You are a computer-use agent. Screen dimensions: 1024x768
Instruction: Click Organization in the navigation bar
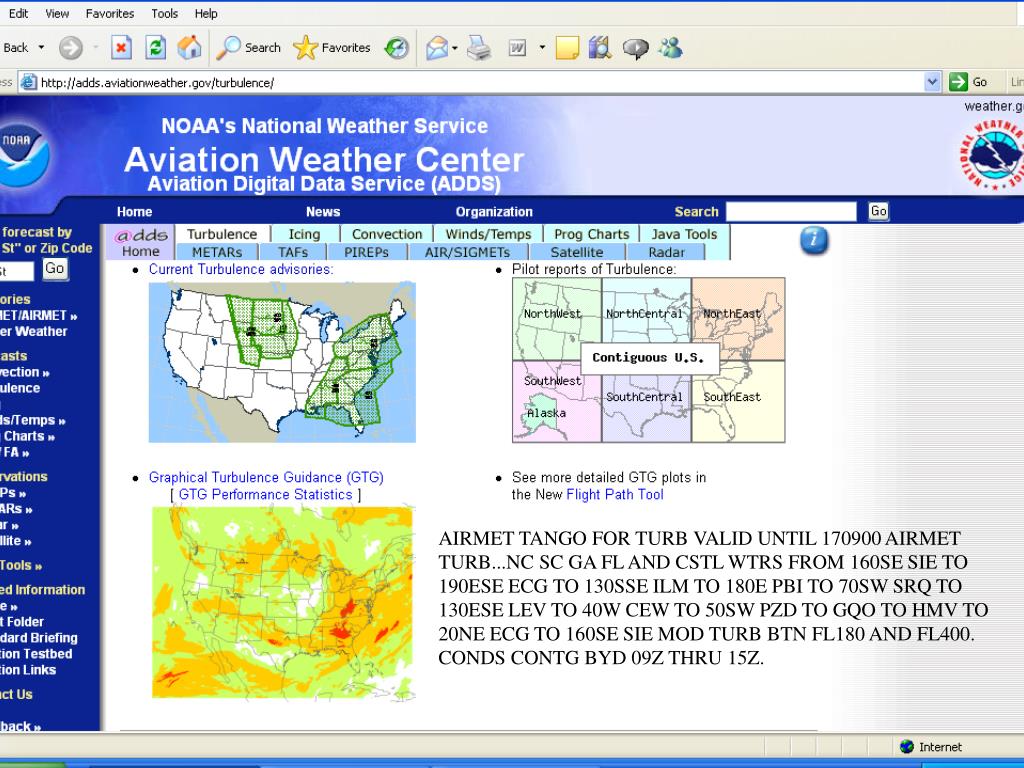pos(494,212)
